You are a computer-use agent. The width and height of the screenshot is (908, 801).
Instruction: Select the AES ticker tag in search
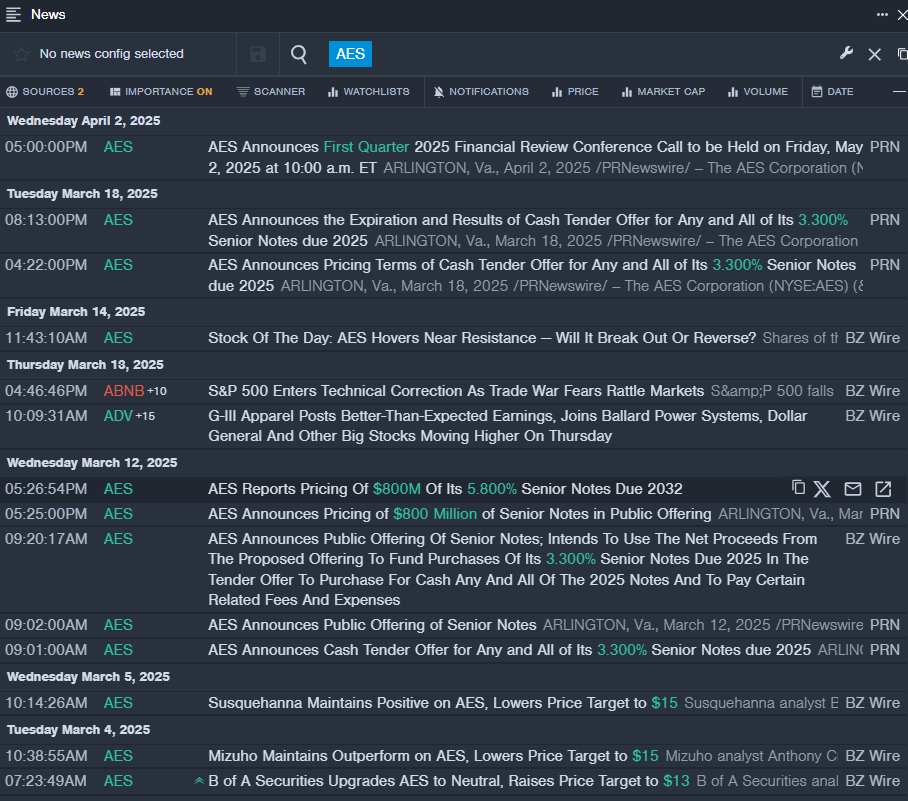tap(350, 54)
